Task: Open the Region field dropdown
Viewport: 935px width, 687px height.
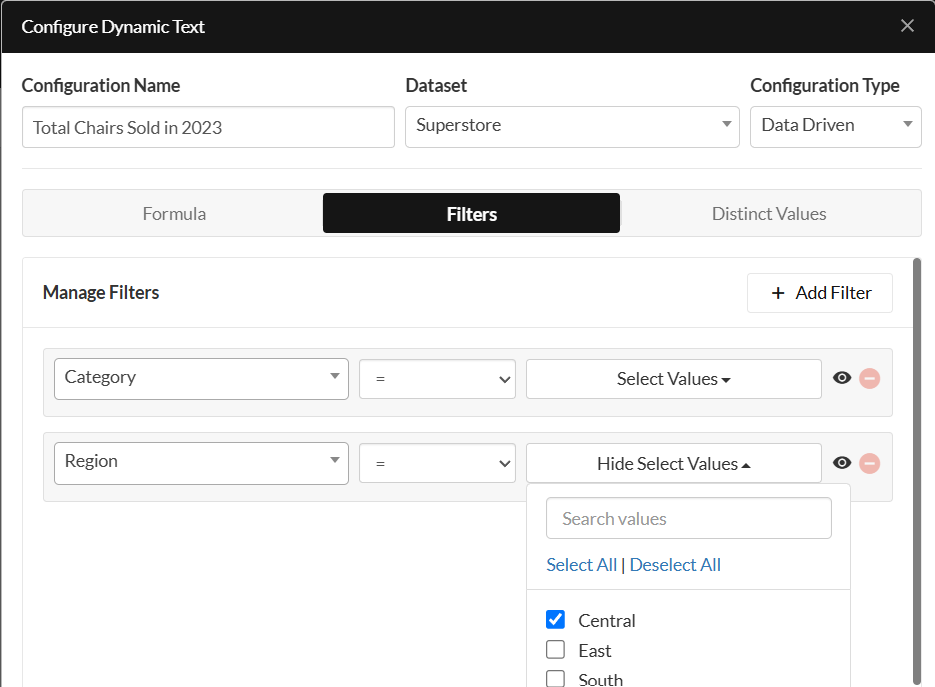Action: (201, 462)
